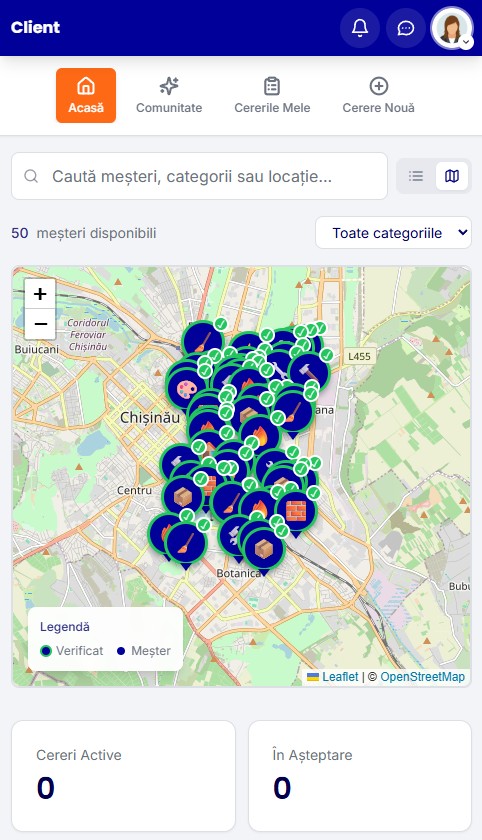
Task: Switch to the Comunitate tab
Action: coord(169,95)
